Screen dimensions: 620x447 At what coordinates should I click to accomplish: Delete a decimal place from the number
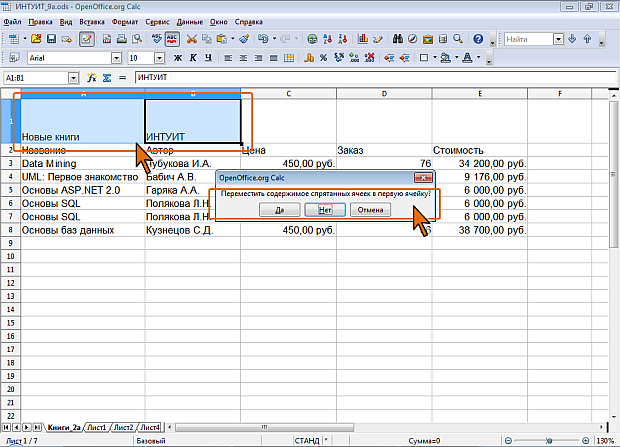pos(369,58)
